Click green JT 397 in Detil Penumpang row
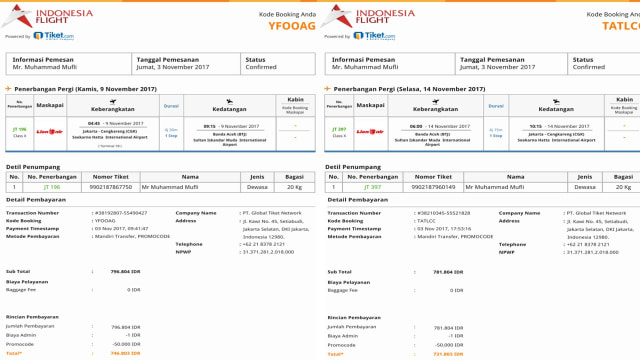This screenshot has height=360, width=640. tap(373, 187)
